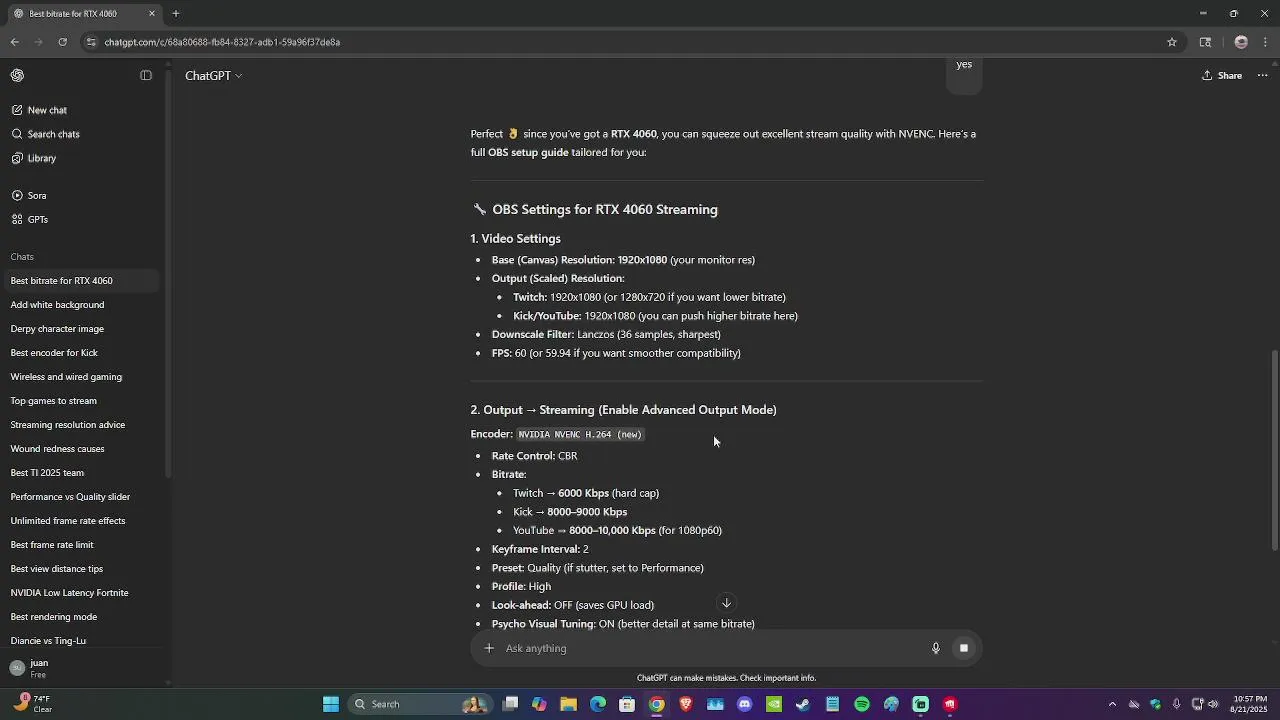Image resolution: width=1280 pixels, height=720 pixels.
Task: Click the microphone dictation icon
Action: 936,648
